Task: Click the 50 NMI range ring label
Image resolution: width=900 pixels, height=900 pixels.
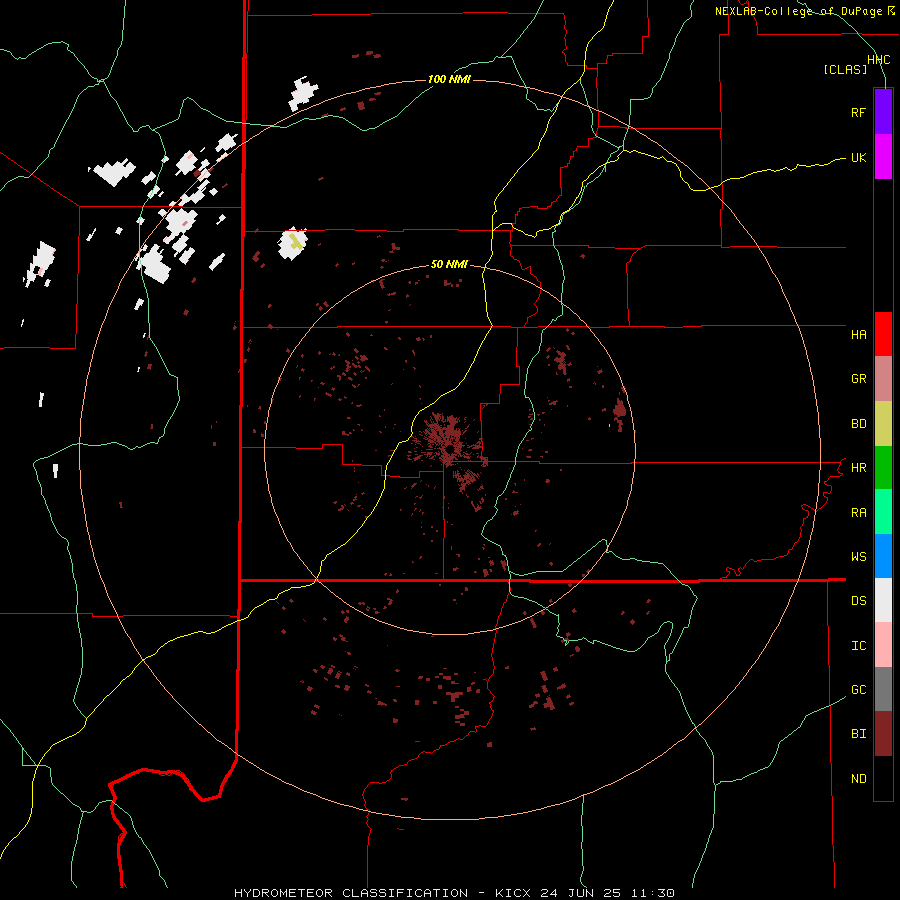Action: pos(449,264)
